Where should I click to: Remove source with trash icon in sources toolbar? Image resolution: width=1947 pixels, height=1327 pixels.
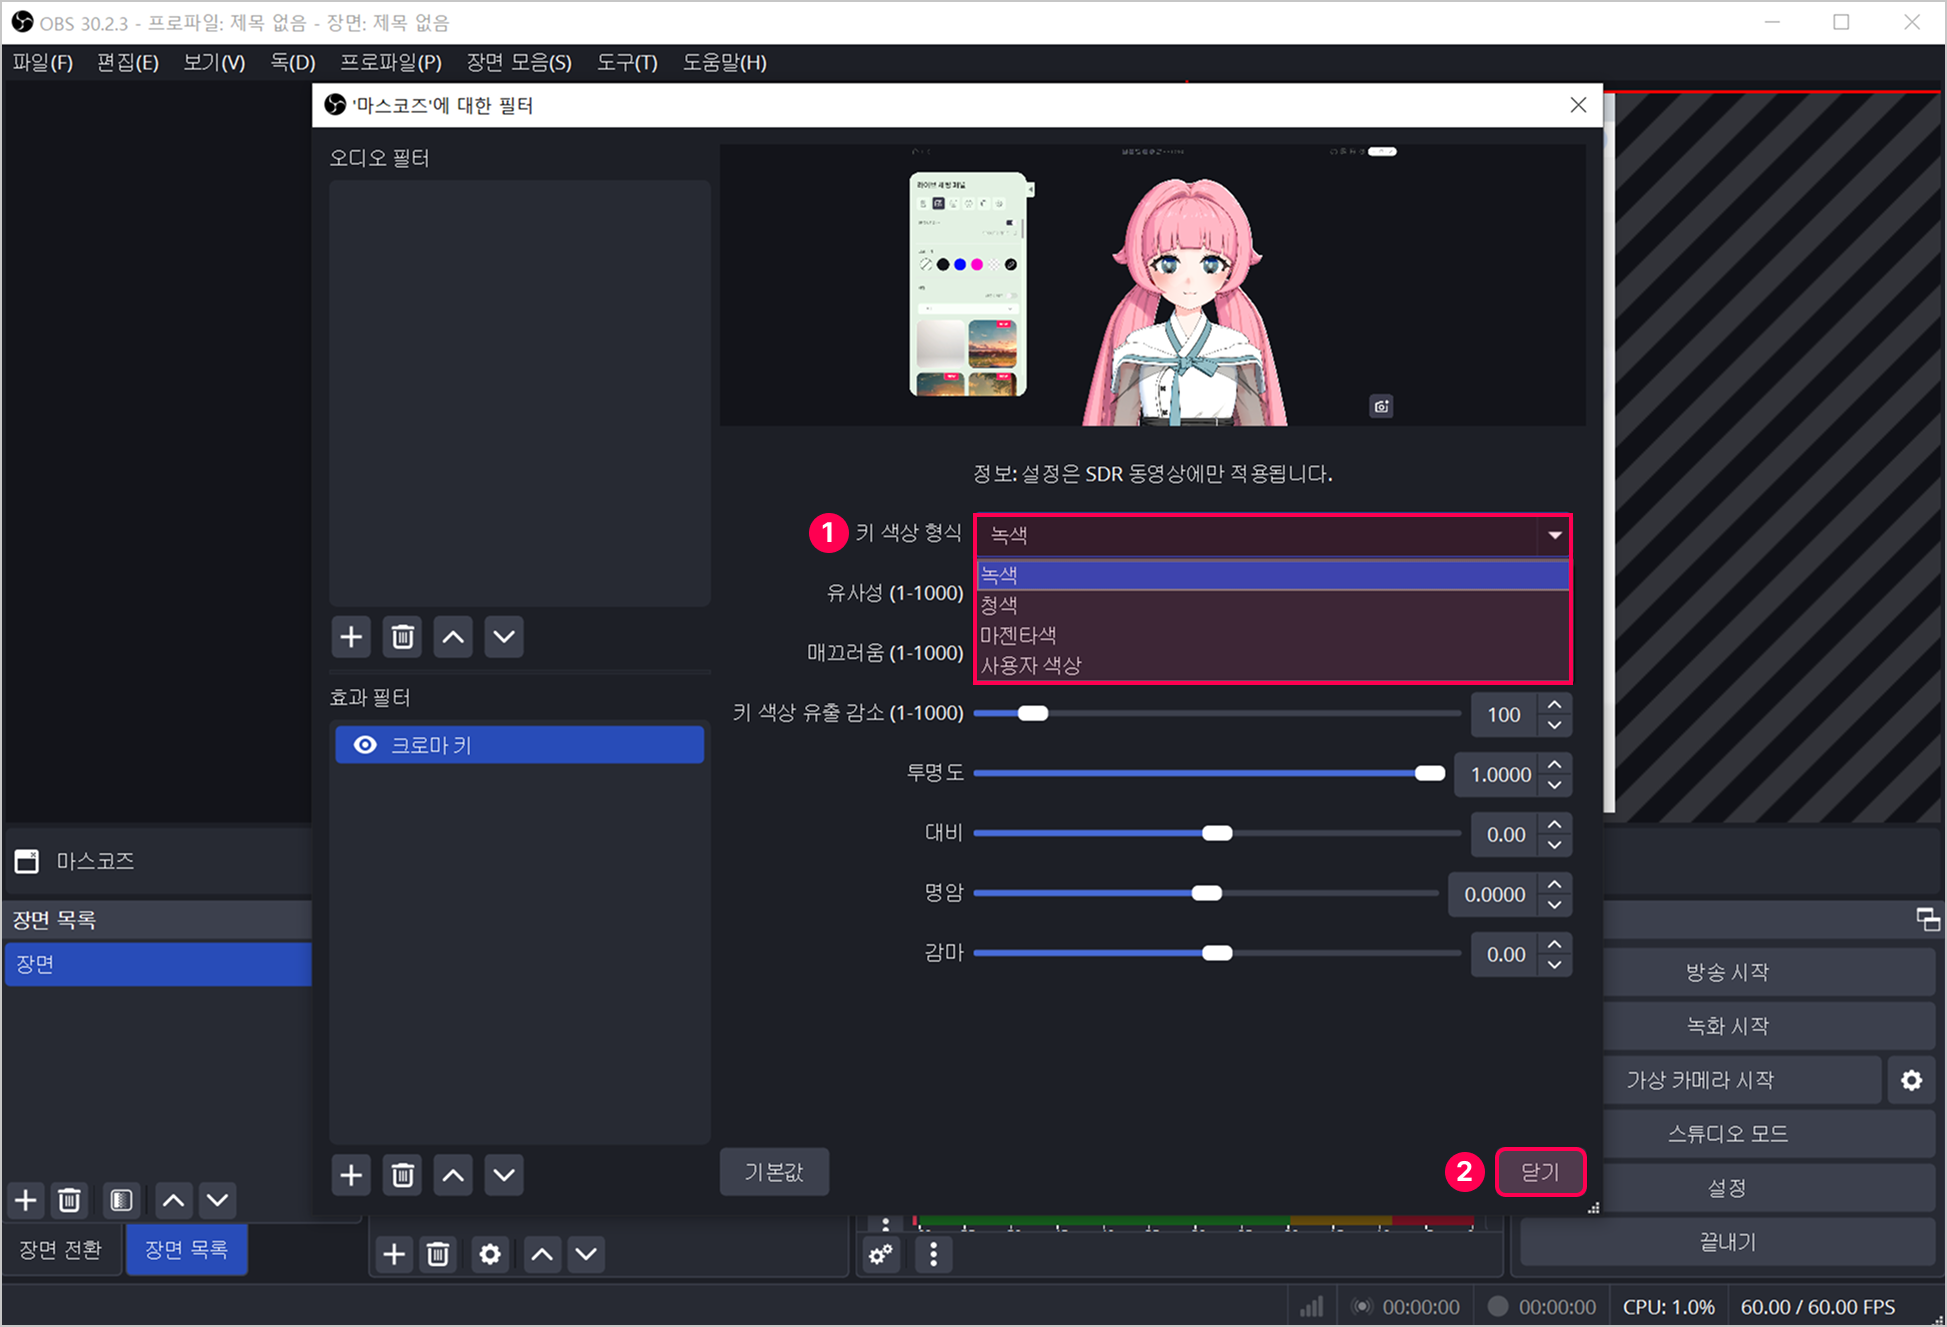(x=438, y=1254)
